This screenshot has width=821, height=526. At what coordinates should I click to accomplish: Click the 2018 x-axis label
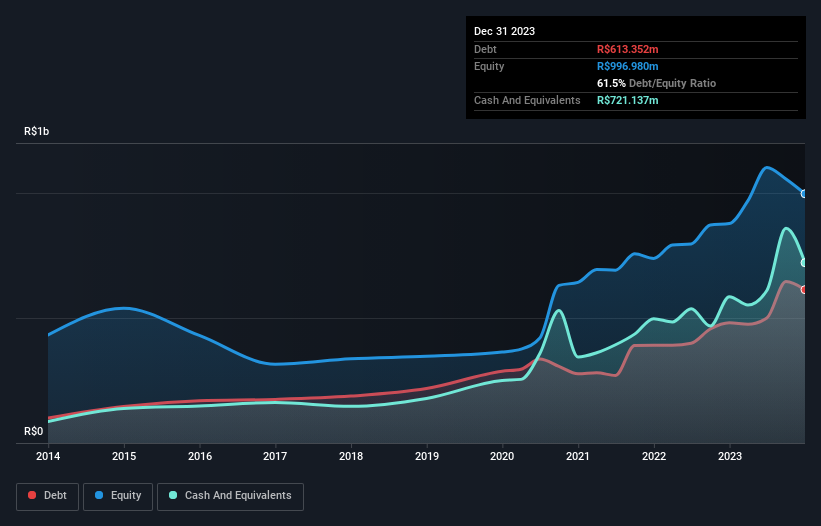coord(351,456)
